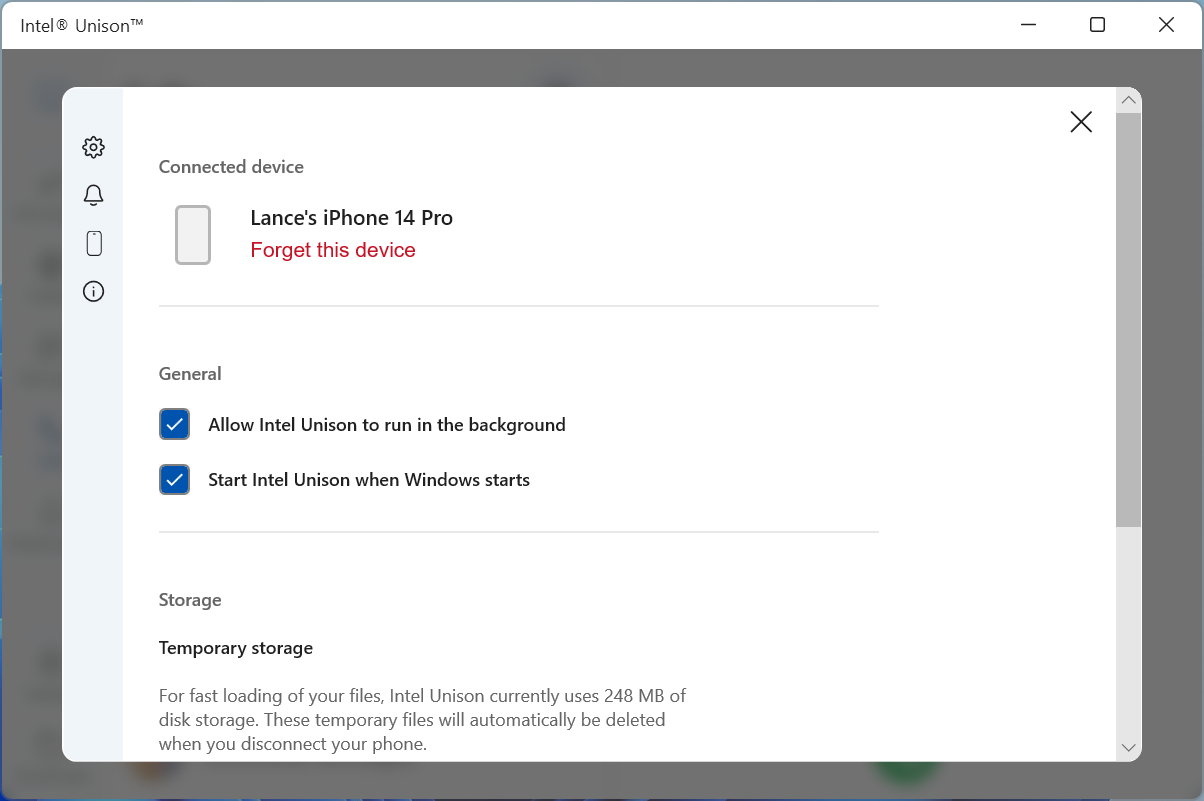Click the phone outline thumbnail next to device name

pos(193,234)
